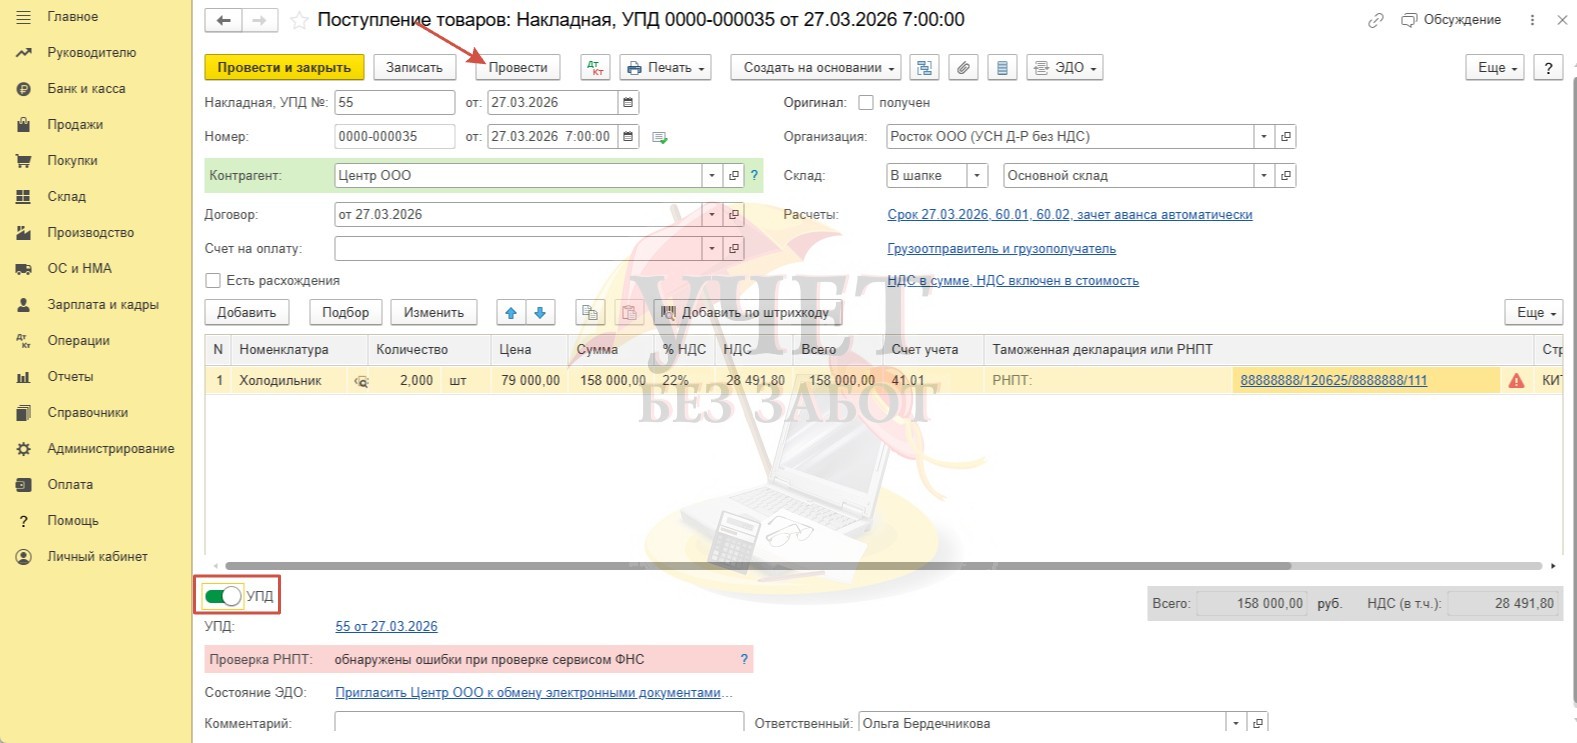Viewport: 1577px width, 743px height.
Task: Expand the Контрагент dropdown list
Action: click(x=712, y=176)
